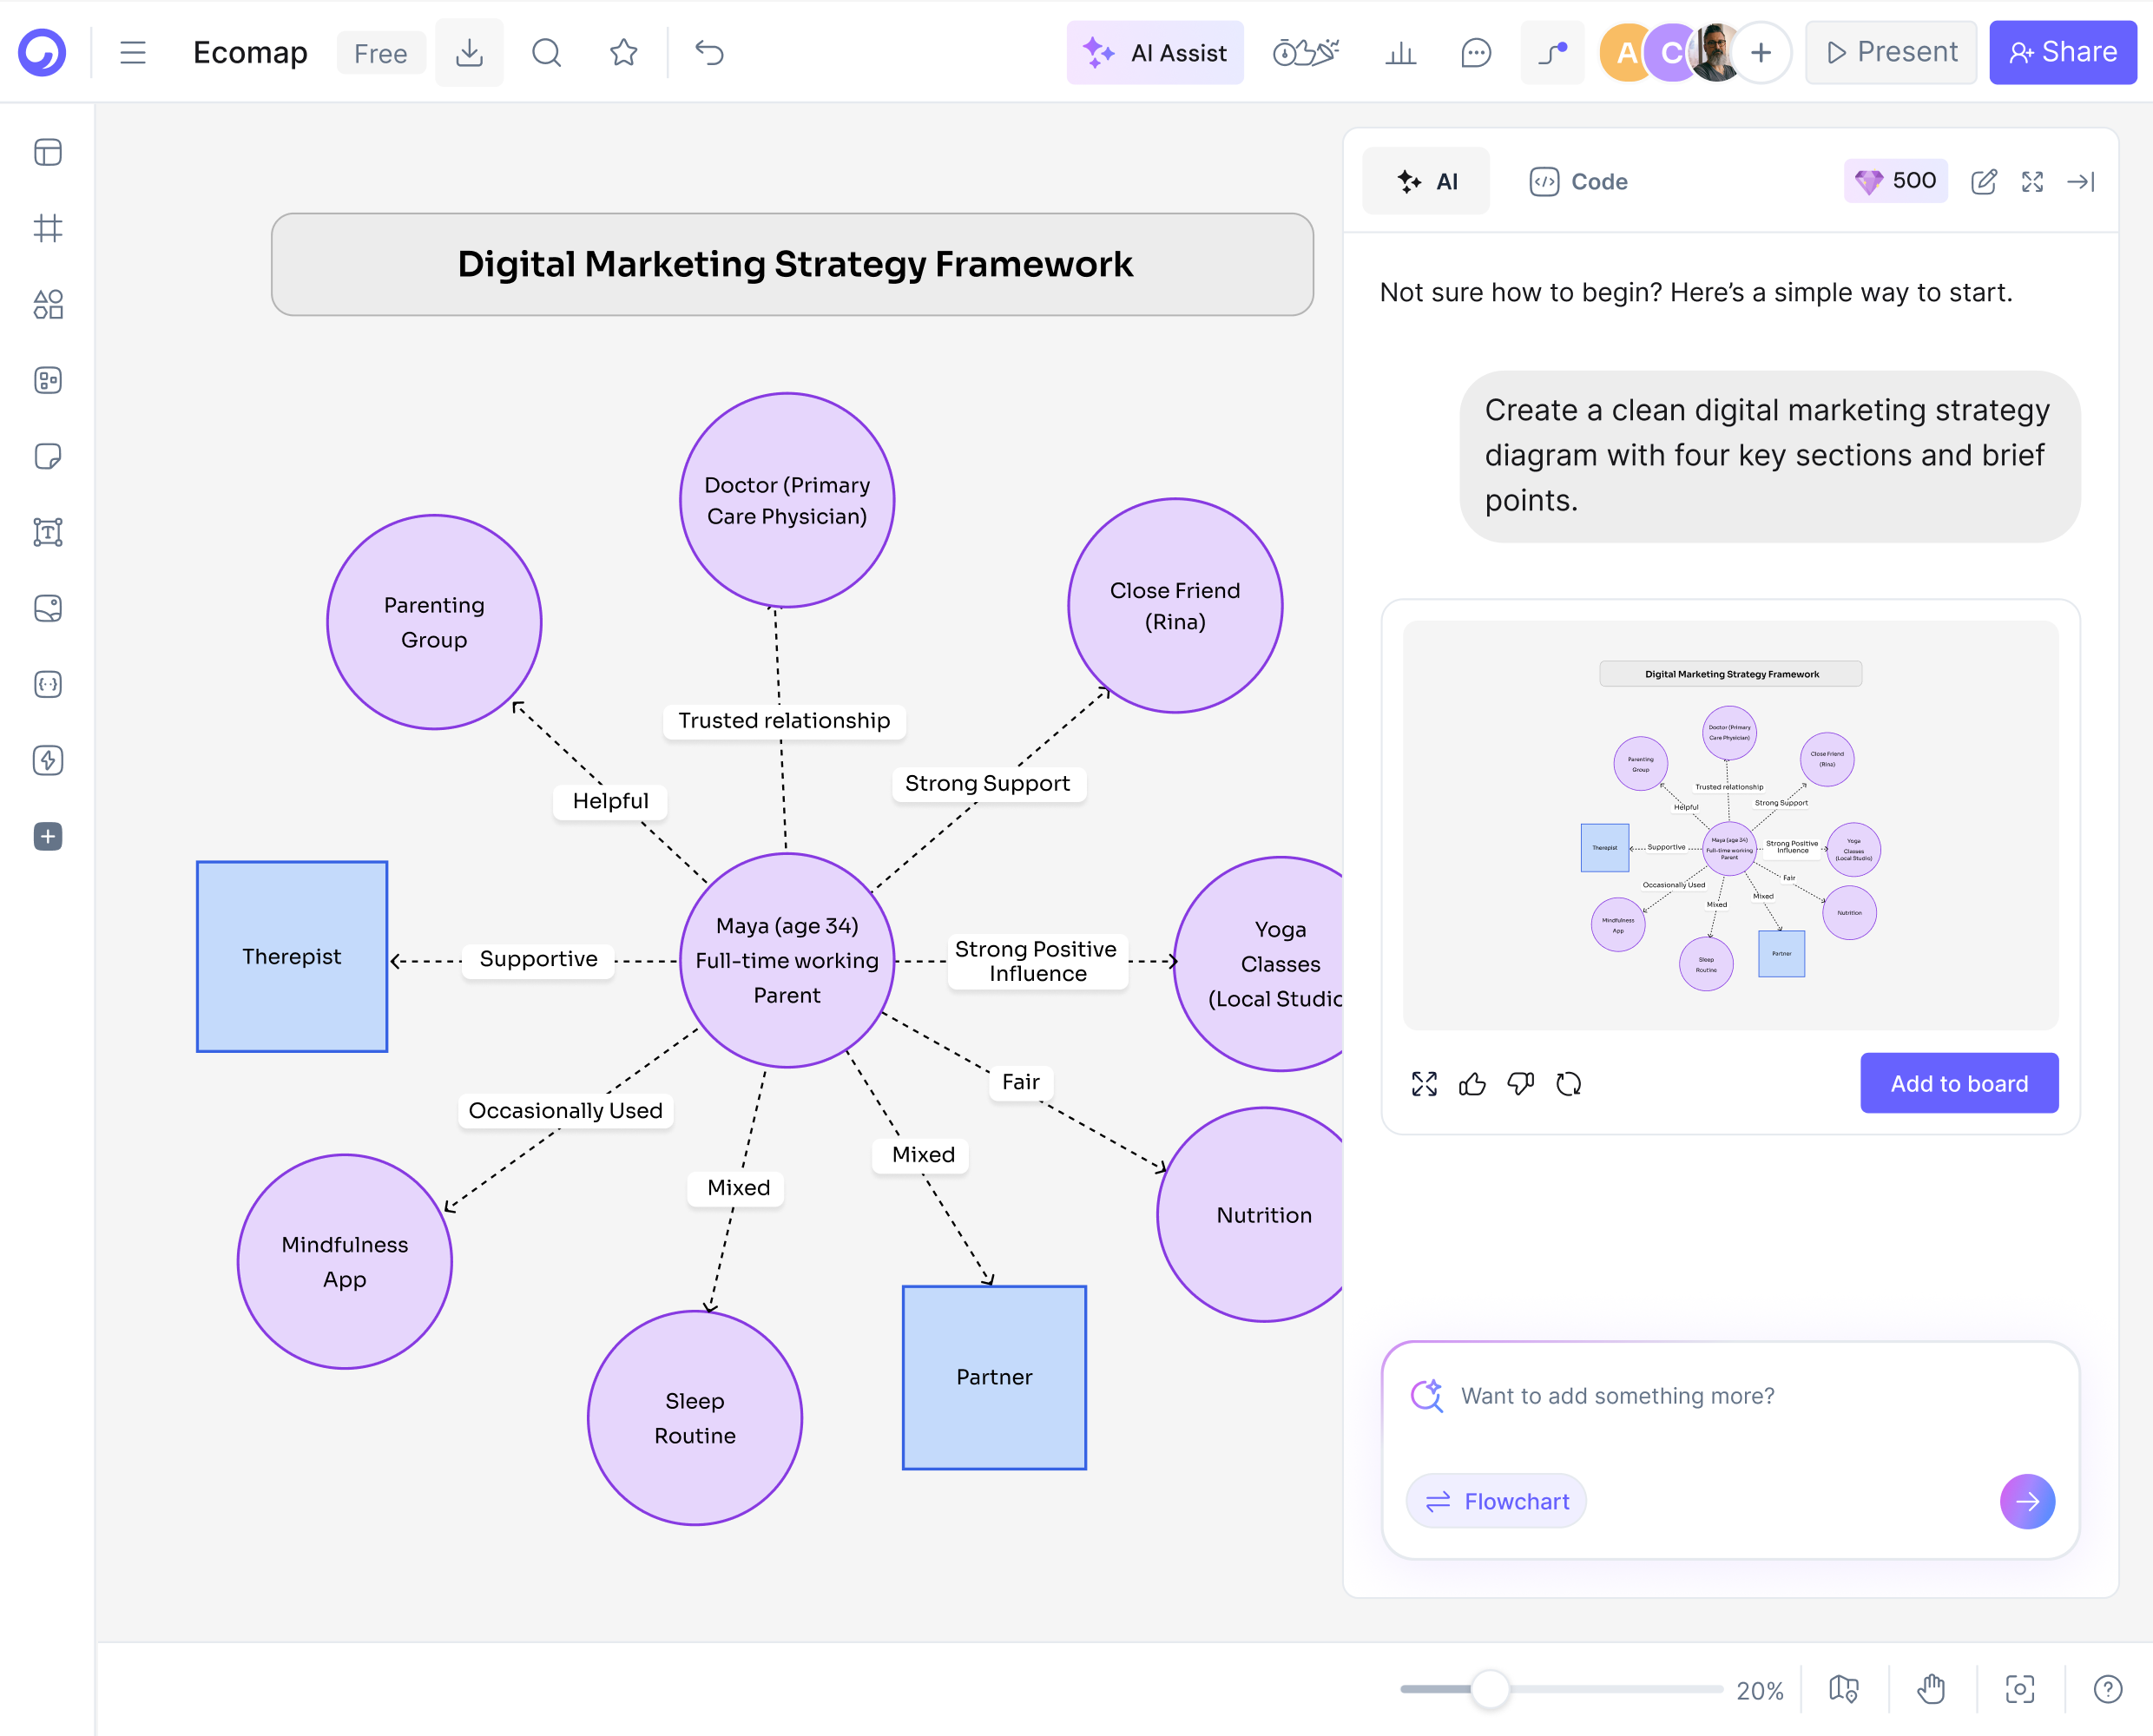Select the text box tool
Viewport: 2153px width, 1736px height.
click(48, 532)
